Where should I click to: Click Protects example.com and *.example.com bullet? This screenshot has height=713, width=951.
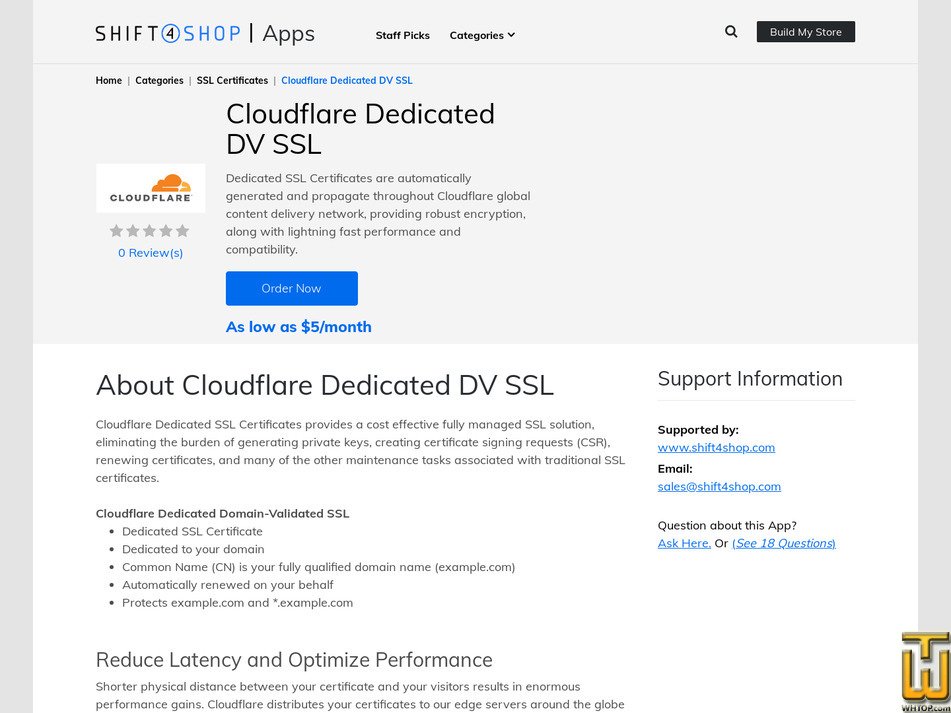coord(237,603)
